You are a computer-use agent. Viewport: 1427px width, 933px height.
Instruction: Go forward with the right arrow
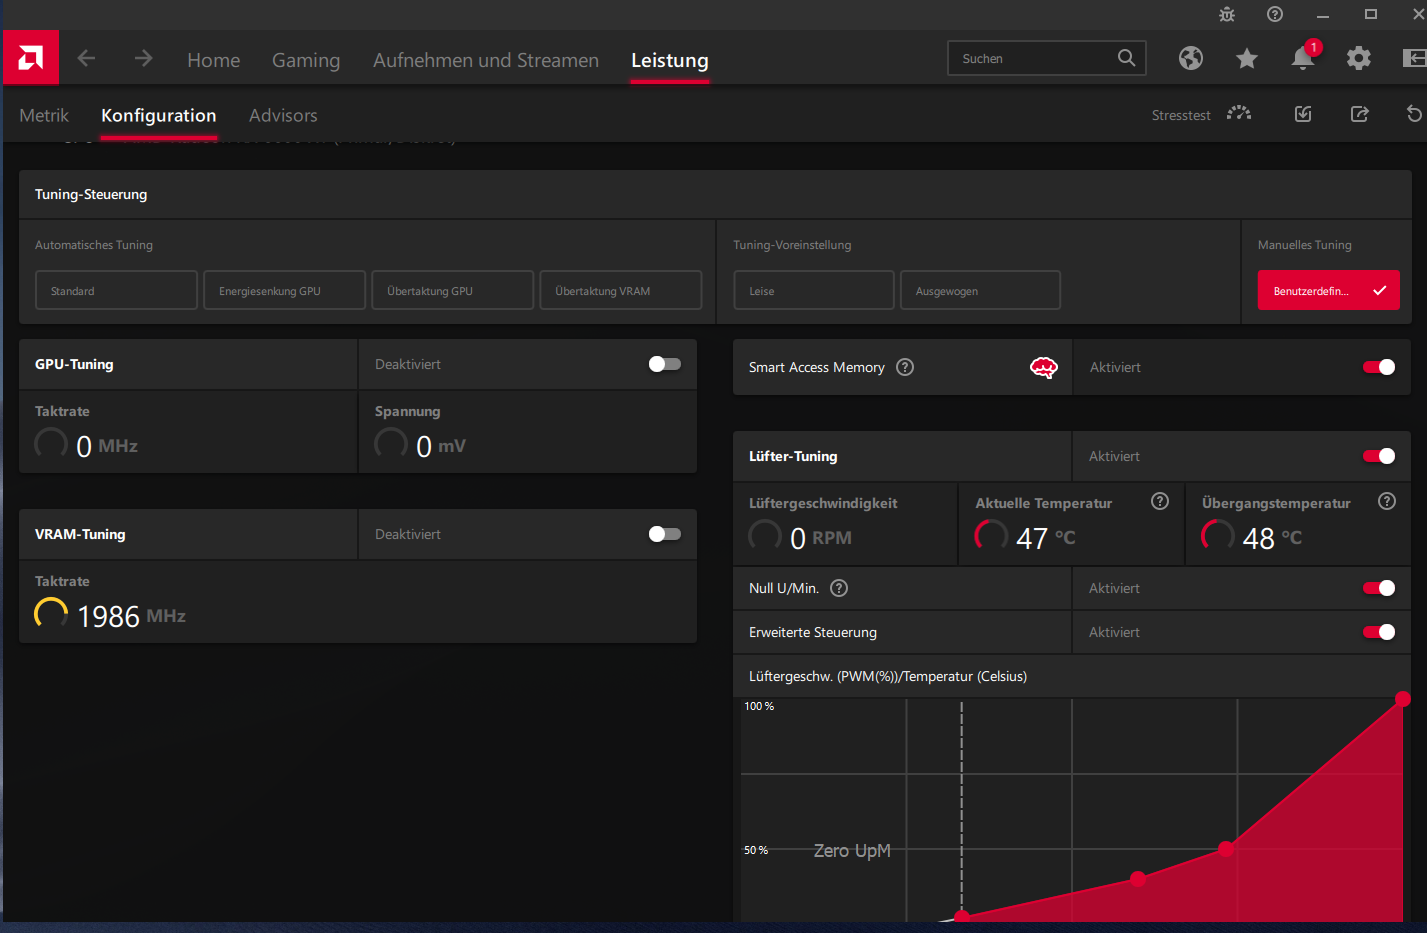[143, 58]
